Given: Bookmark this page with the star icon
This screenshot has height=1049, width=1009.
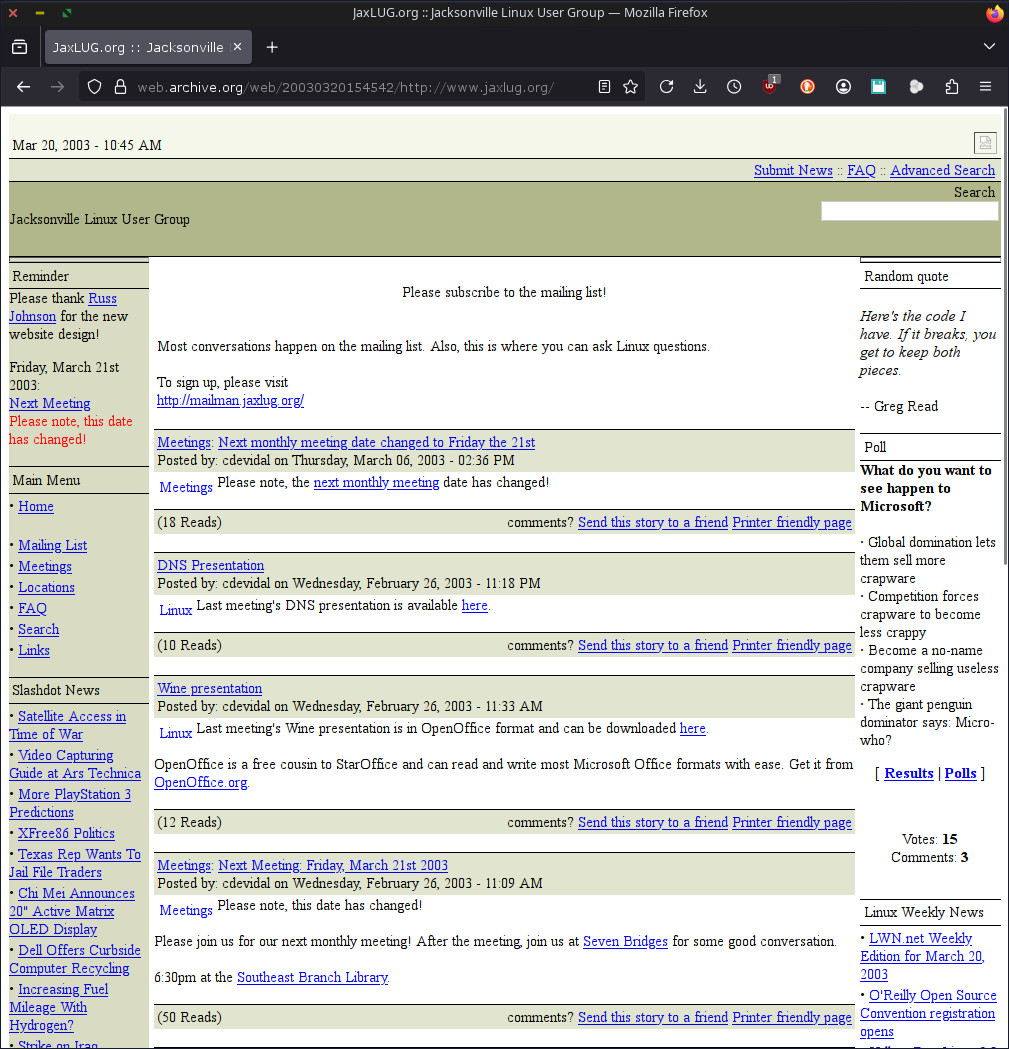Looking at the screenshot, I should (632, 87).
